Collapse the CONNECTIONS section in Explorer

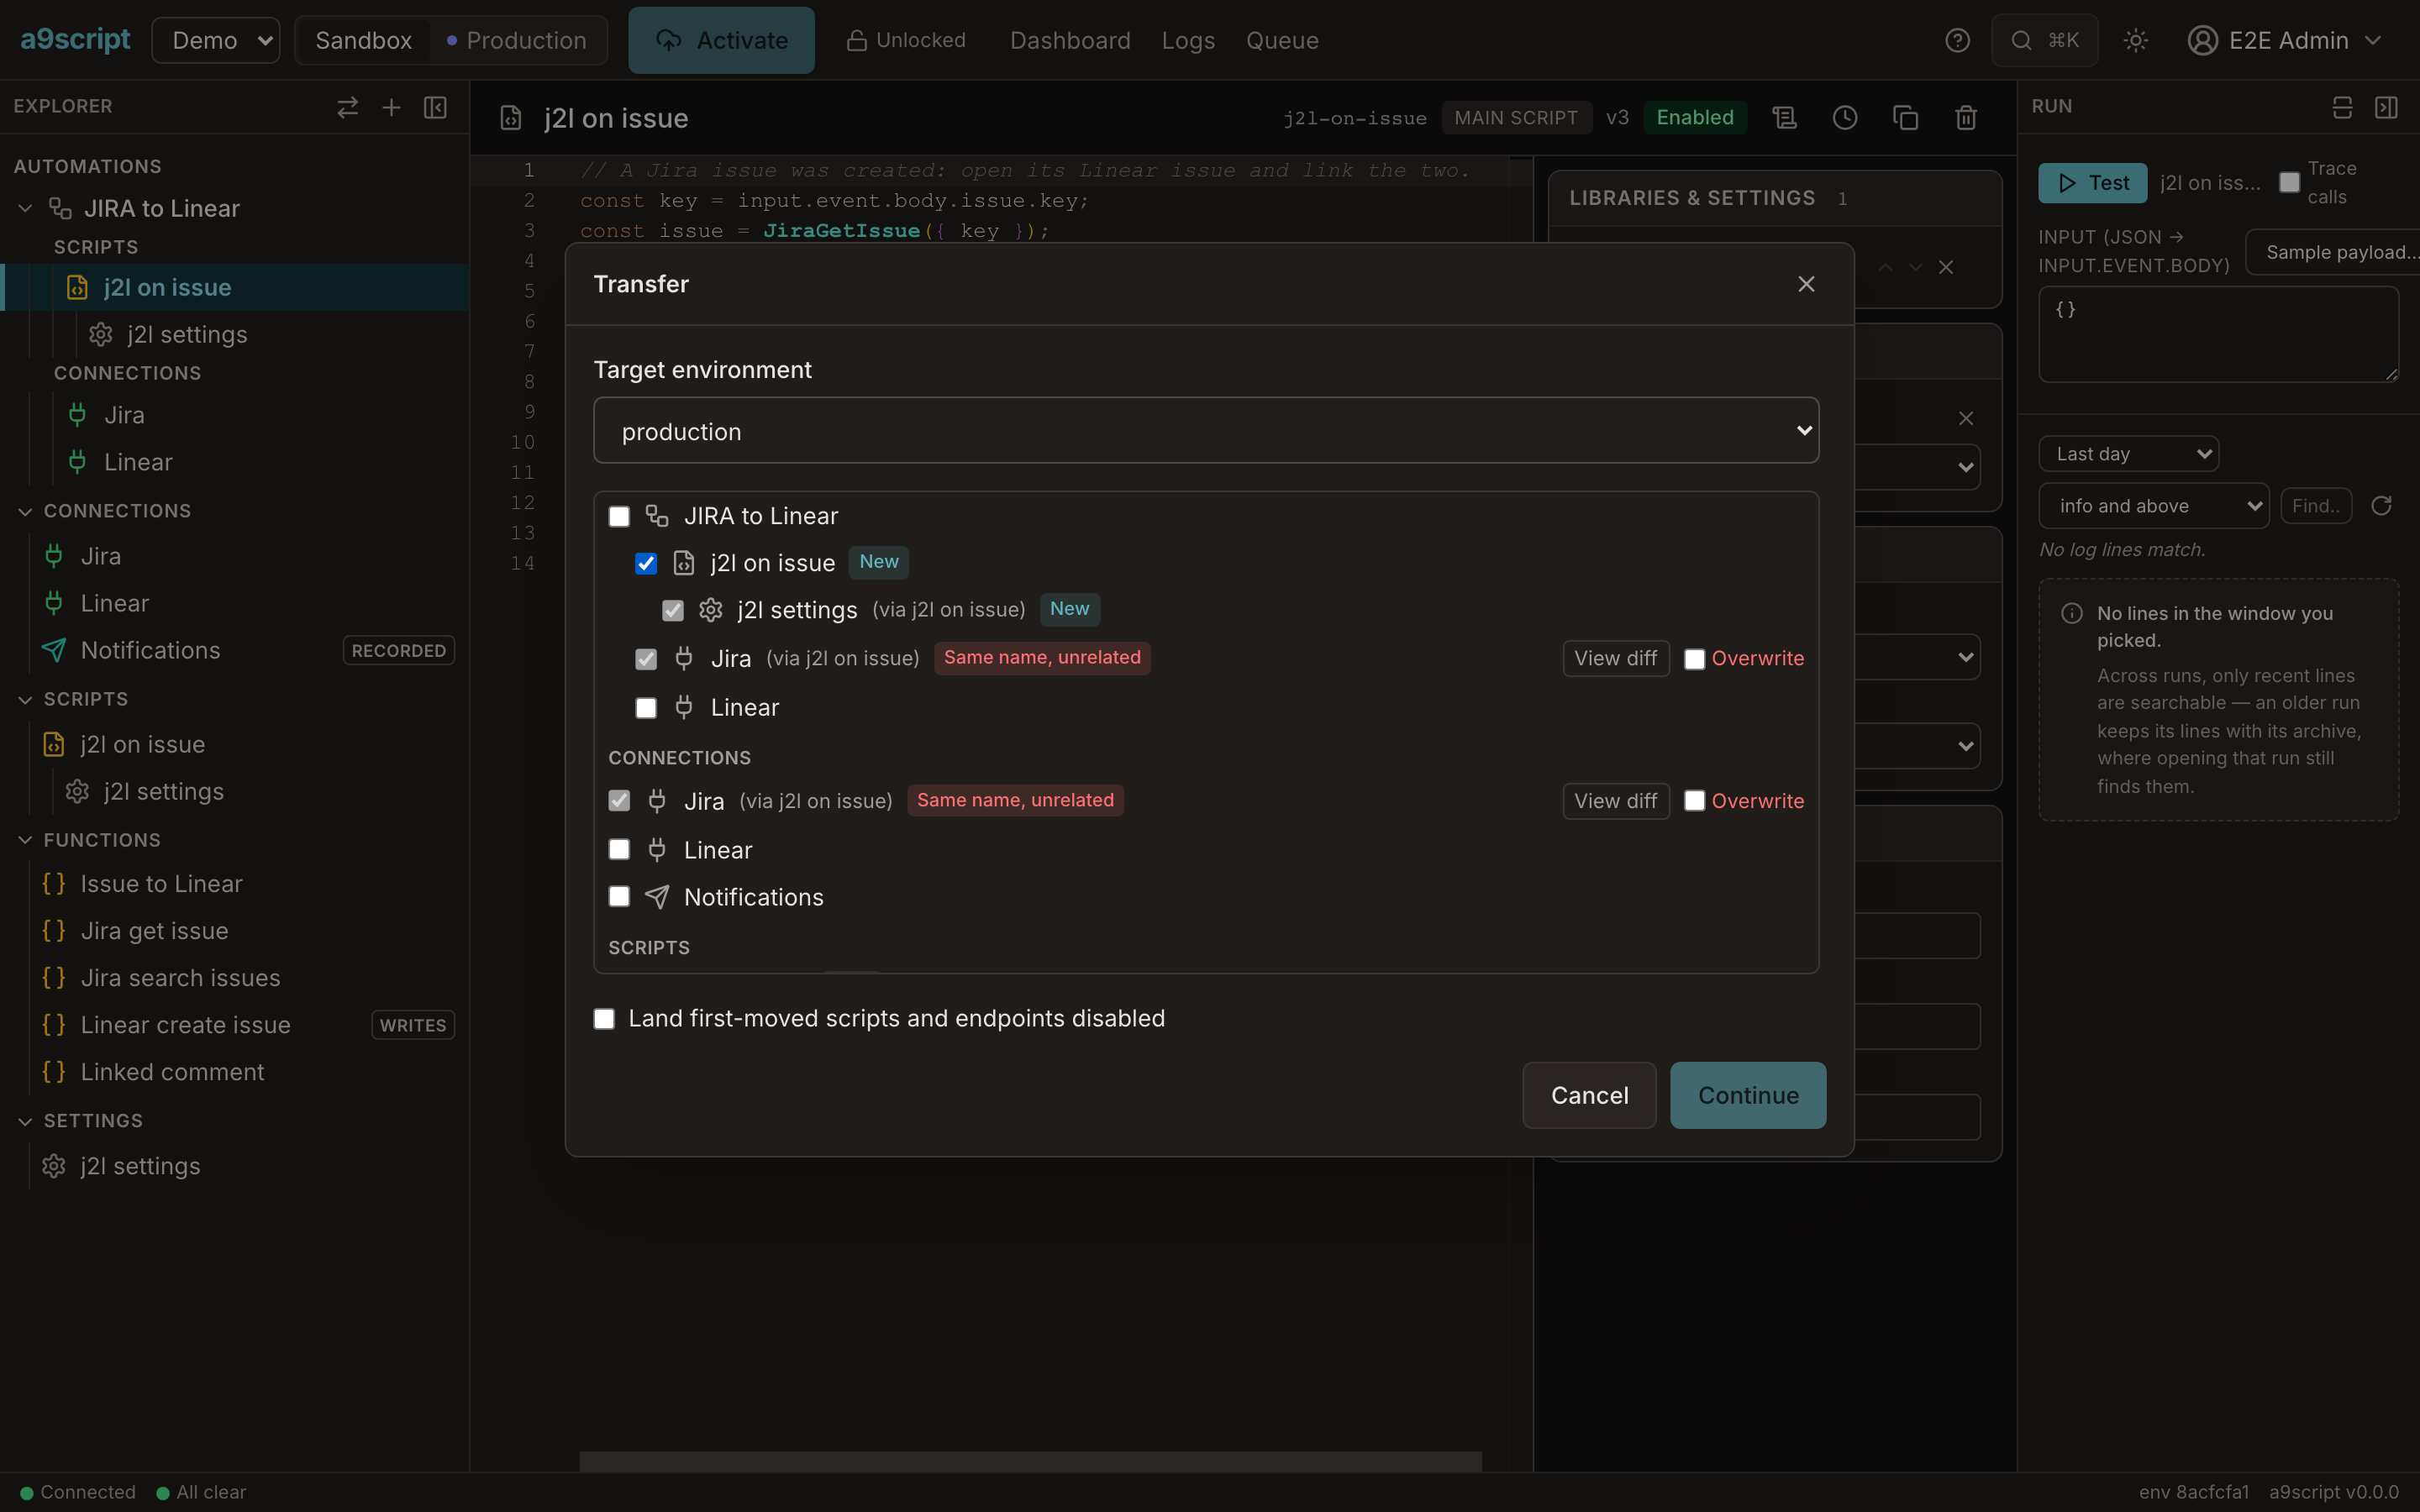pyautogui.click(x=26, y=511)
